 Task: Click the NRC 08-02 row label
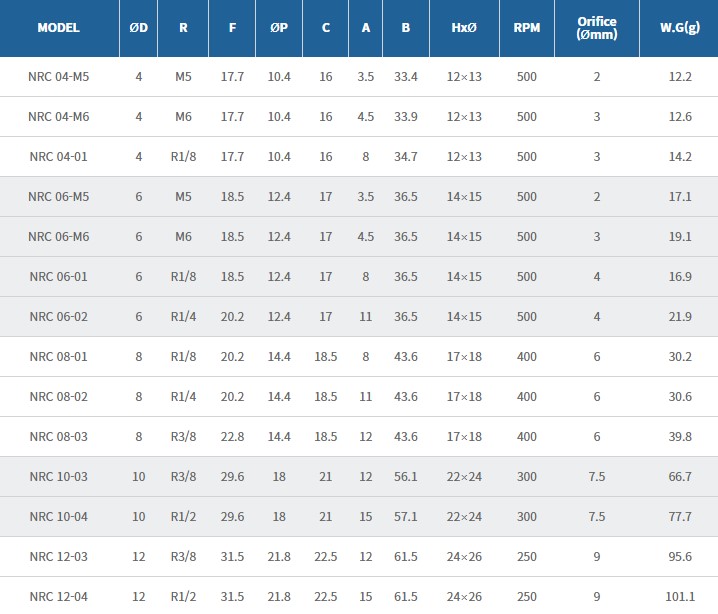coord(59,397)
